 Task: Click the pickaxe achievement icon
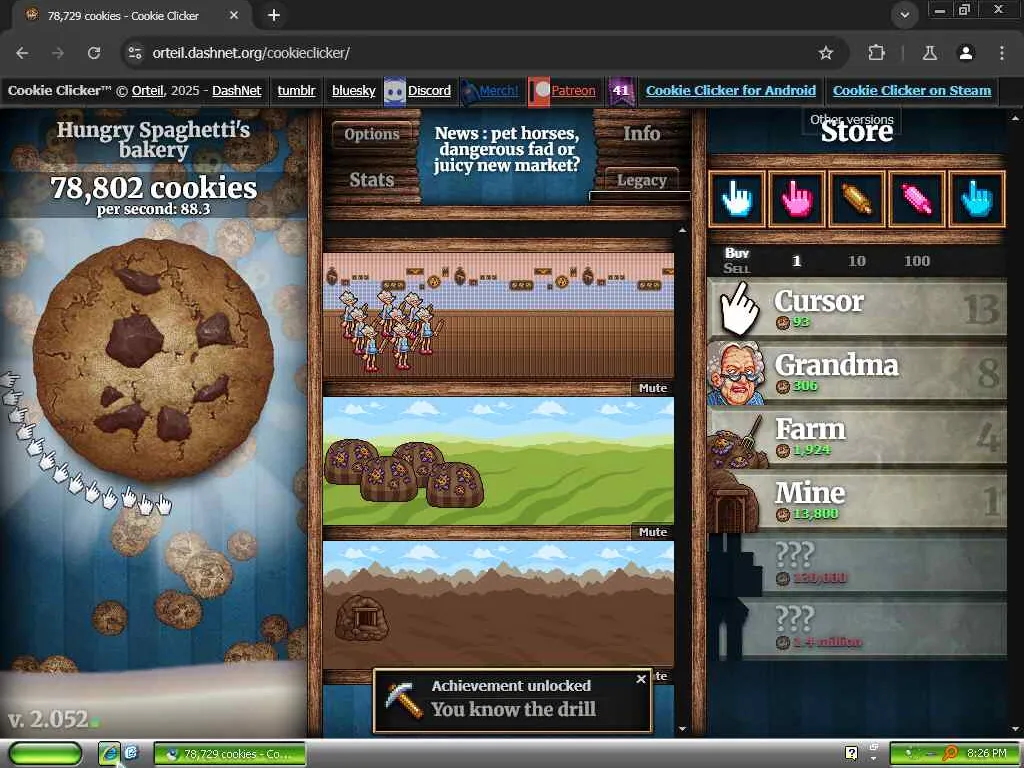click(403, 699)
